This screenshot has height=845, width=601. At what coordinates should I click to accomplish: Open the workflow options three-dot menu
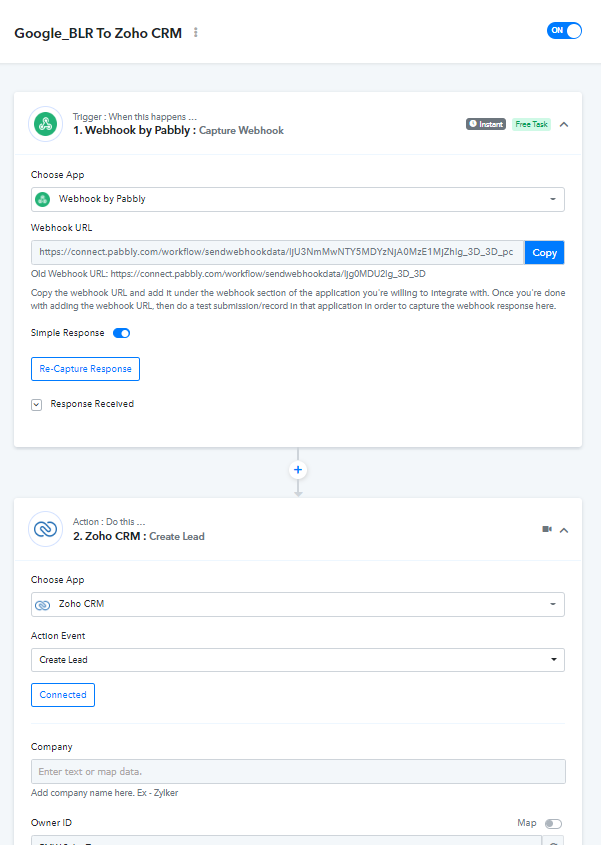point(196,33)
